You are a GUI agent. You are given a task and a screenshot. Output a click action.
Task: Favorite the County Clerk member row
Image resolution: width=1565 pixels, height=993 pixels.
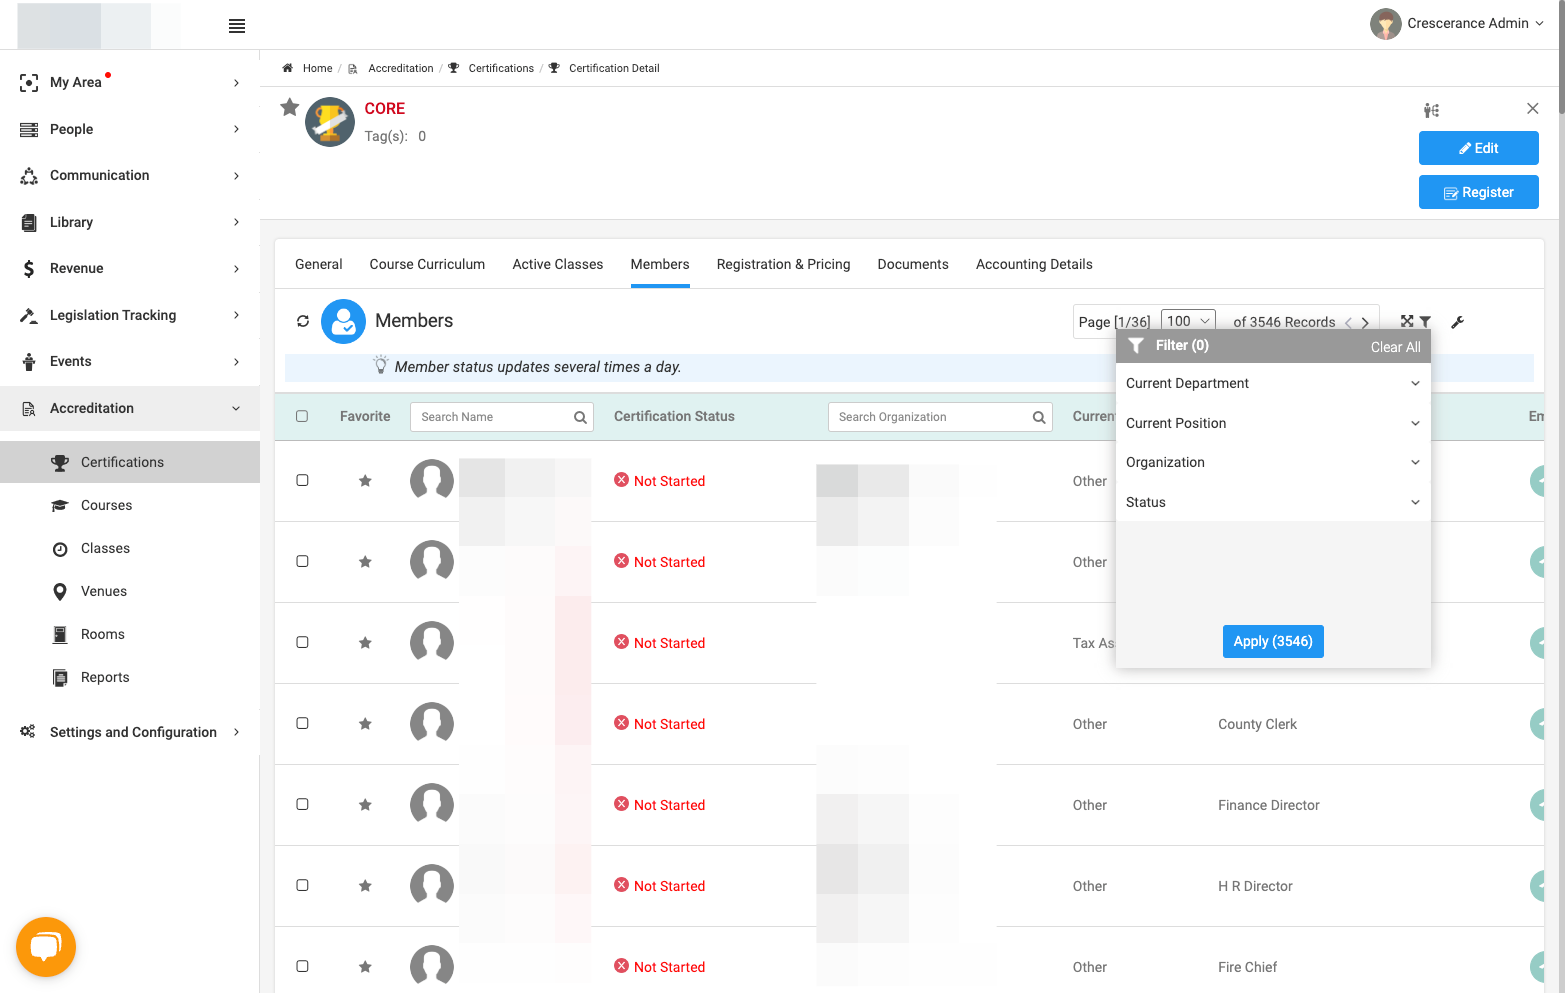click(x=365, y=724)
